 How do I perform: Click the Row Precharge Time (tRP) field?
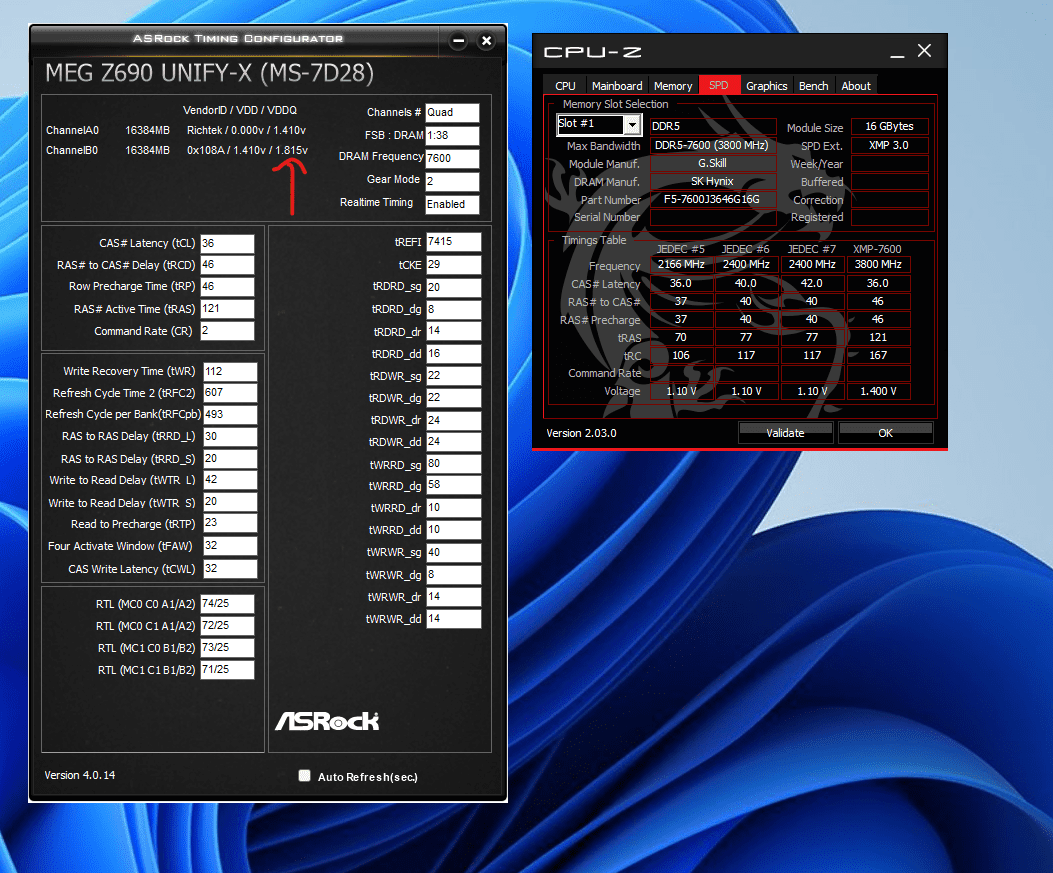pyautogui.click(x=227, y=287)
